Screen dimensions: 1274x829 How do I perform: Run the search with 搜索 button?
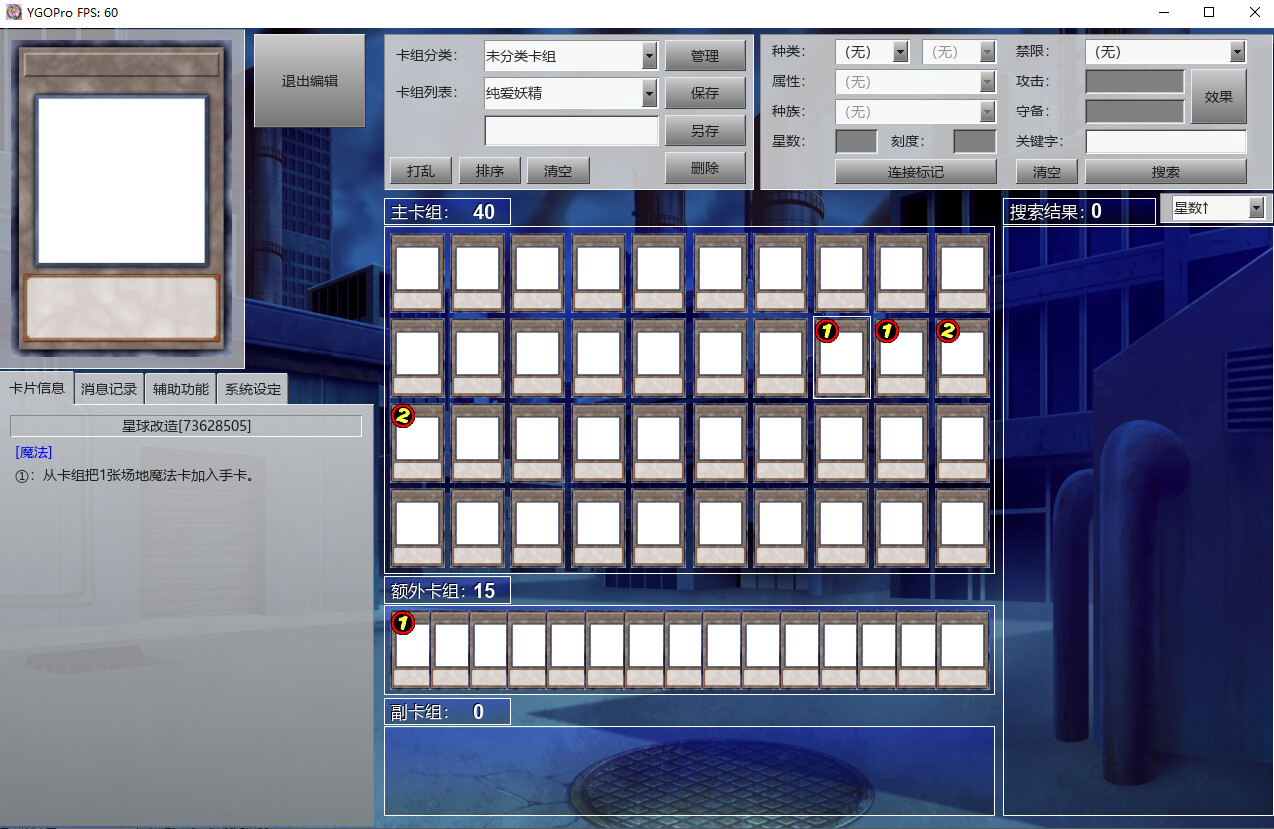coord(1166,171)
